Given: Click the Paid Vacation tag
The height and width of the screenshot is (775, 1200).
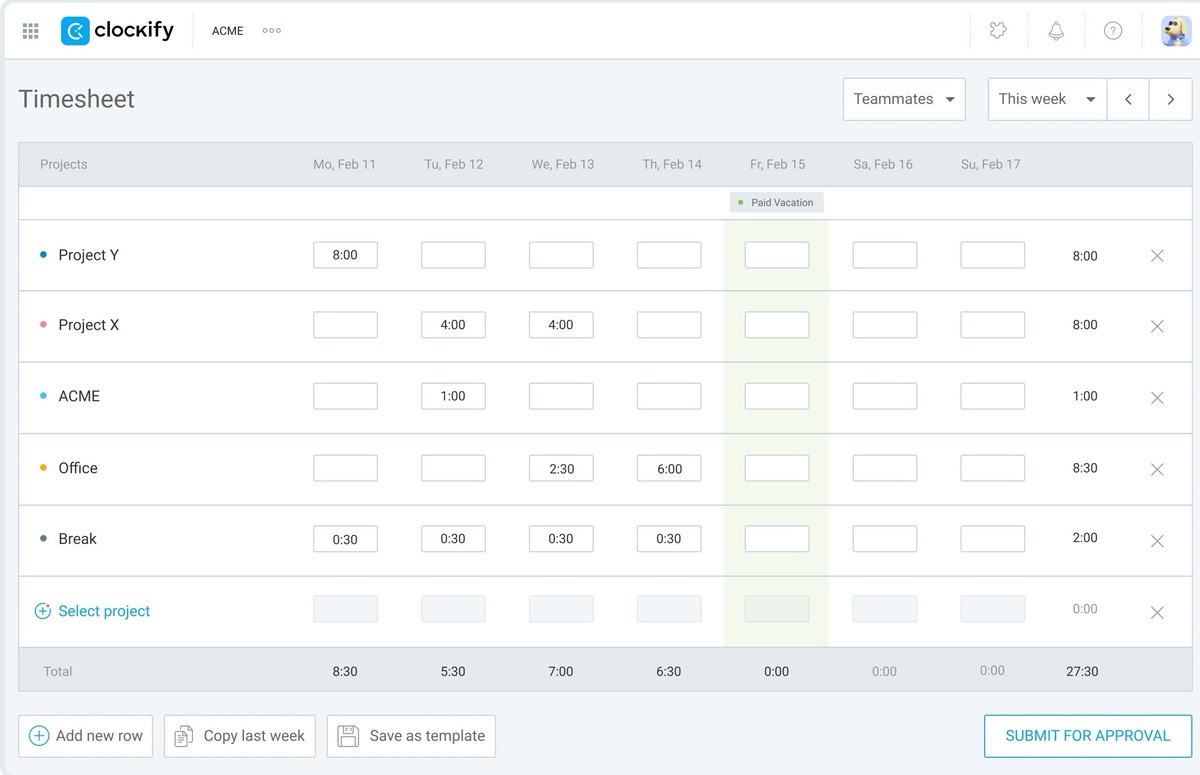Looking at the screenshot, I should (x=776, y=201).
